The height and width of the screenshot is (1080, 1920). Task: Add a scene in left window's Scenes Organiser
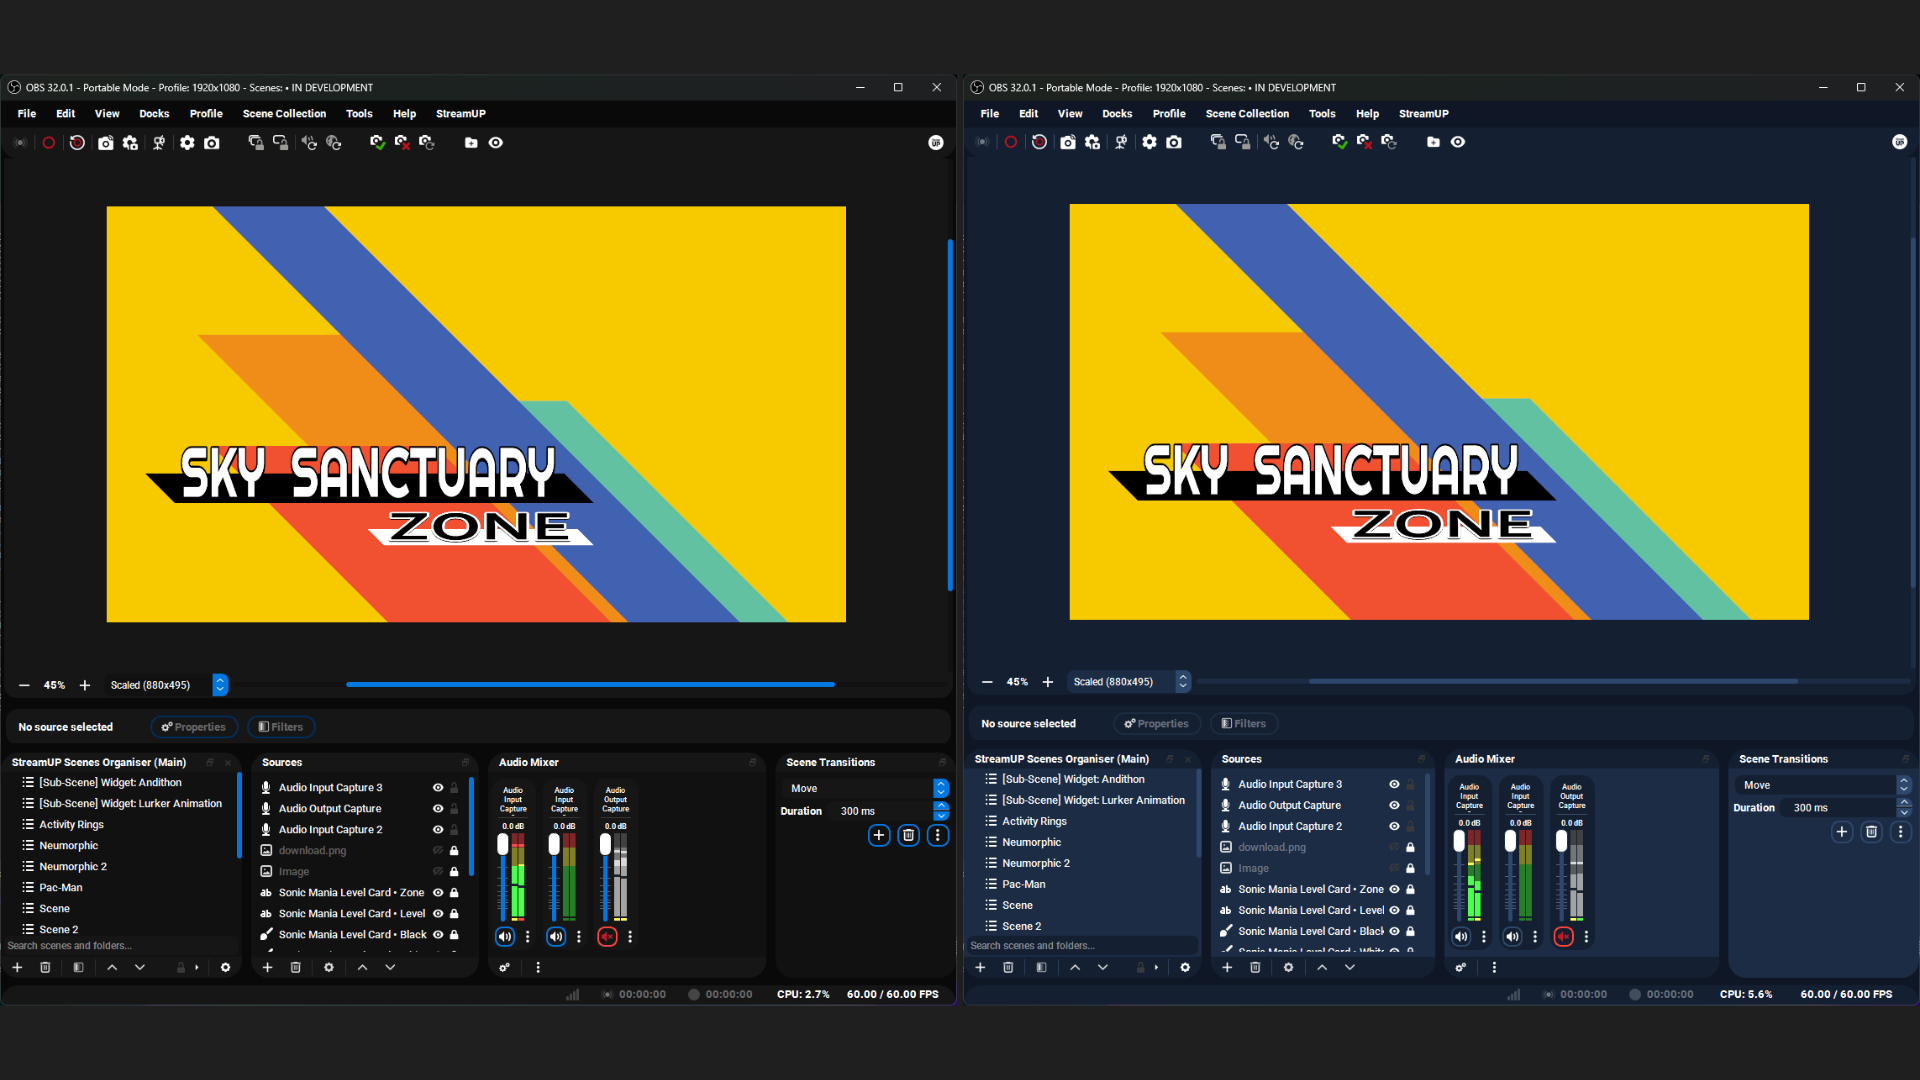coord(17,967)
